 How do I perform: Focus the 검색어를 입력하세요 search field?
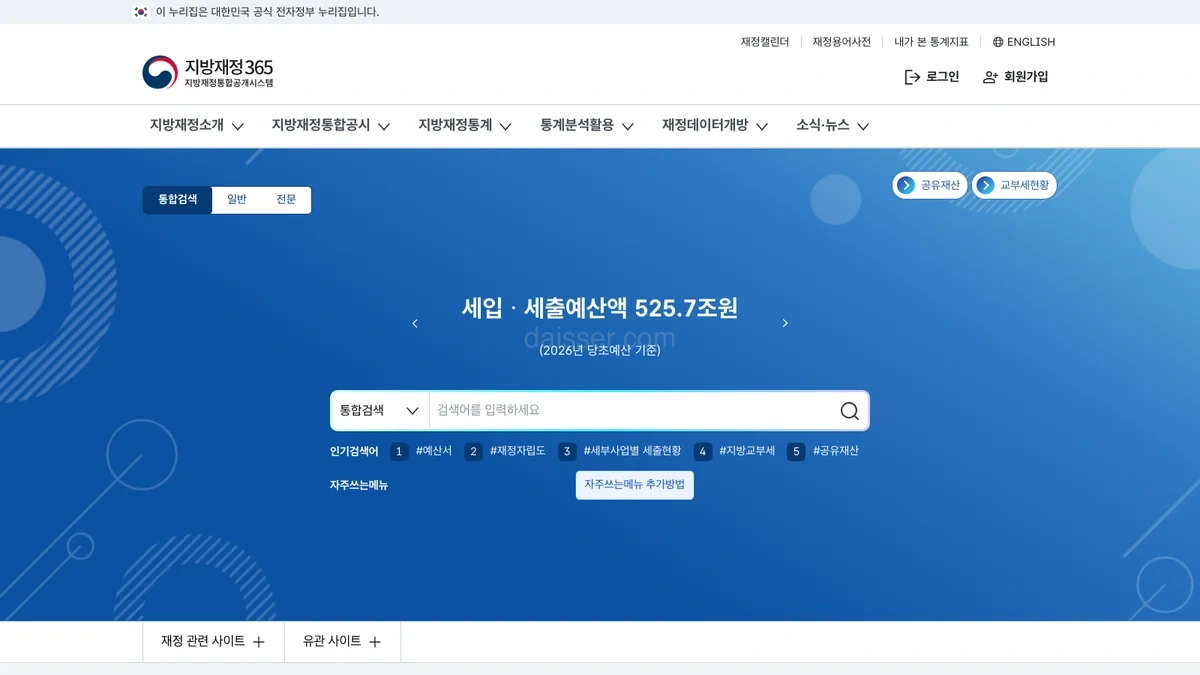point(634,411)
